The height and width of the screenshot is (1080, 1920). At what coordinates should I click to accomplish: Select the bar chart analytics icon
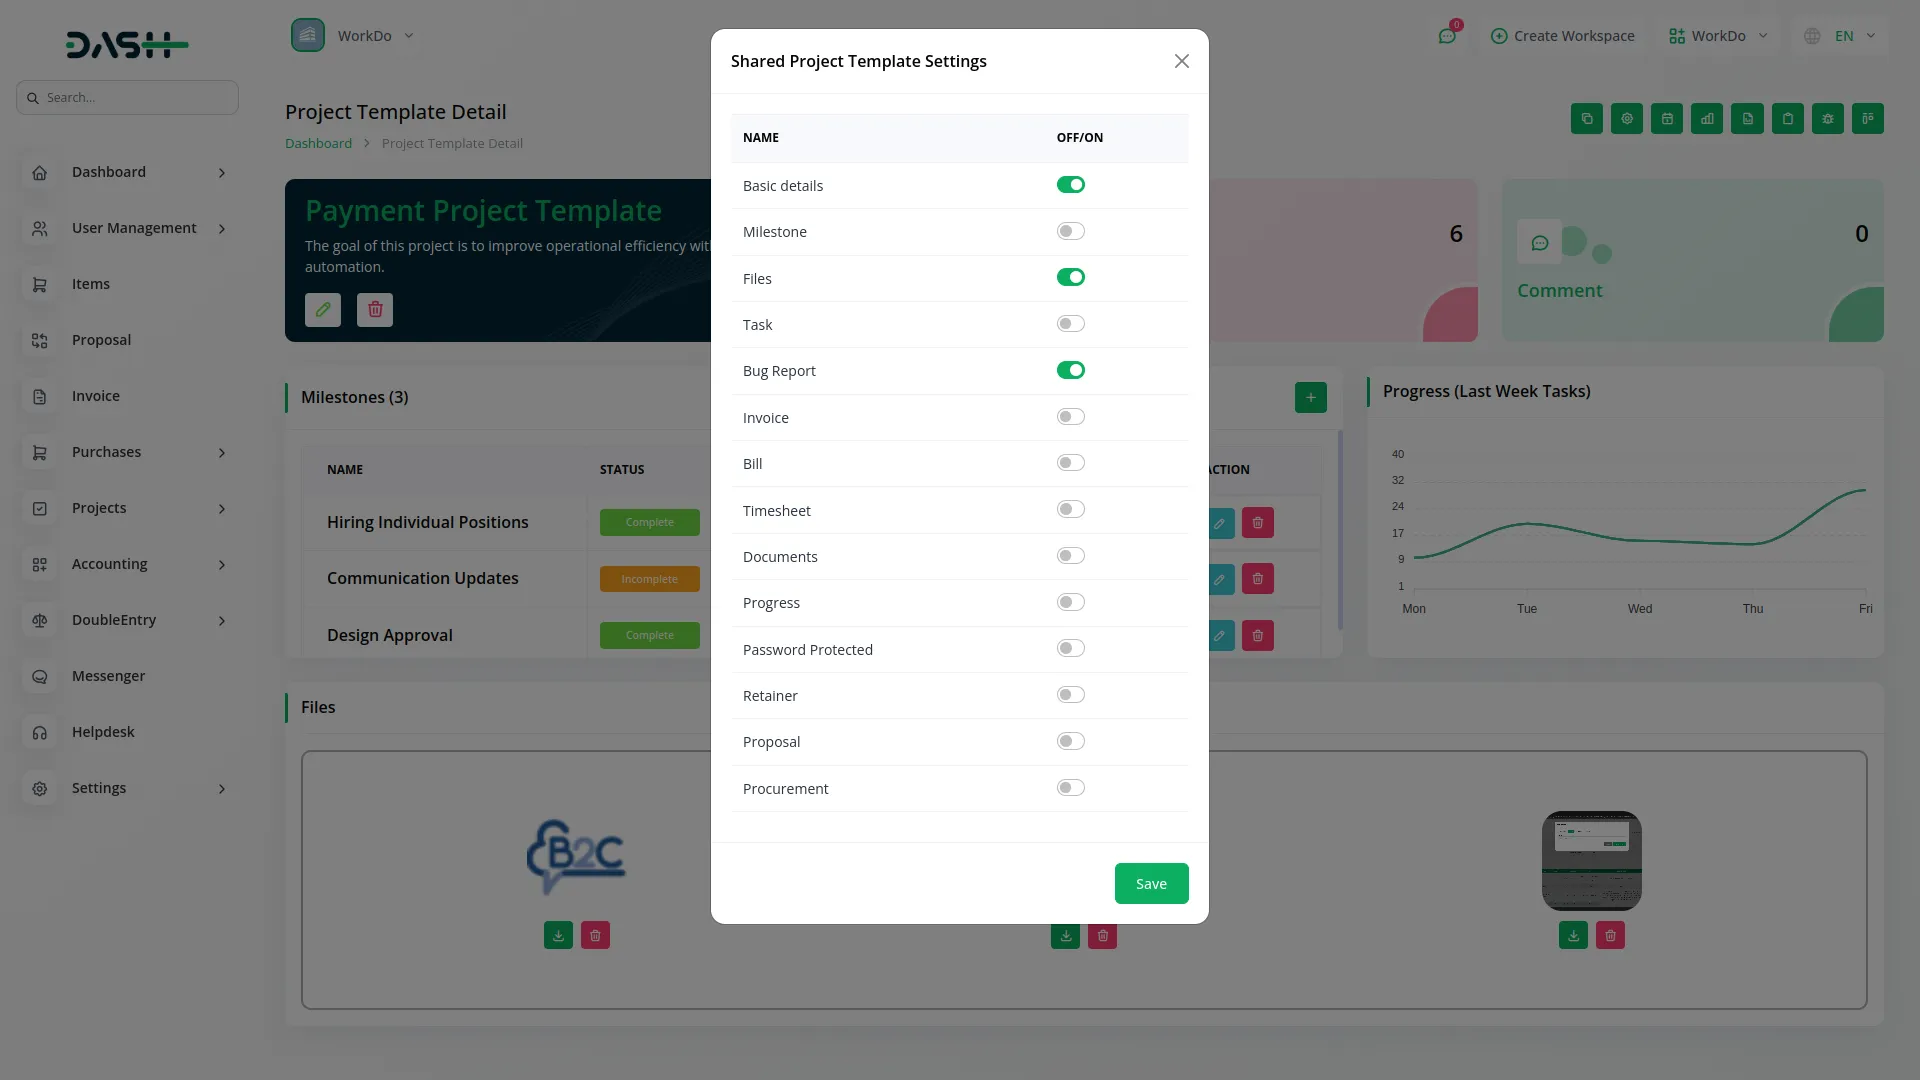1707,118
